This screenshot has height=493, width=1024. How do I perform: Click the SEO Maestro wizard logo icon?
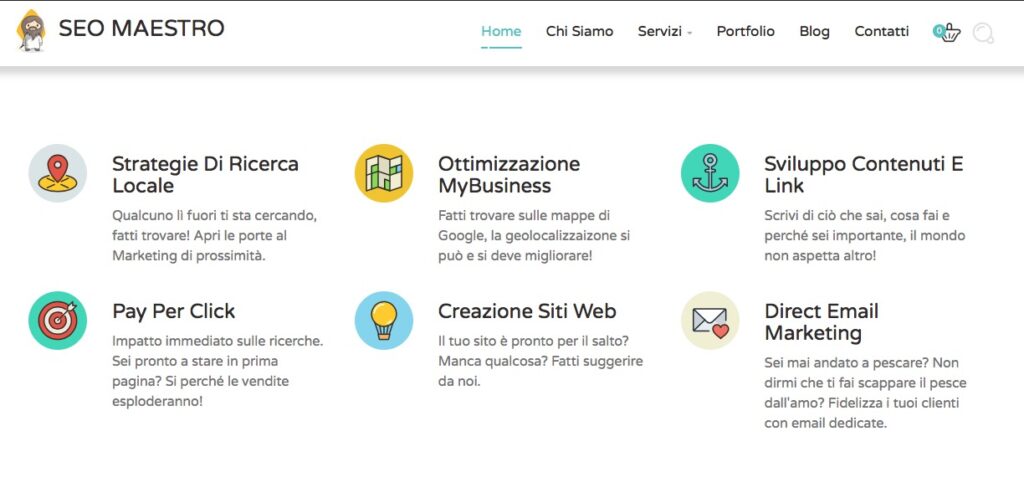[x=32, y=30]
